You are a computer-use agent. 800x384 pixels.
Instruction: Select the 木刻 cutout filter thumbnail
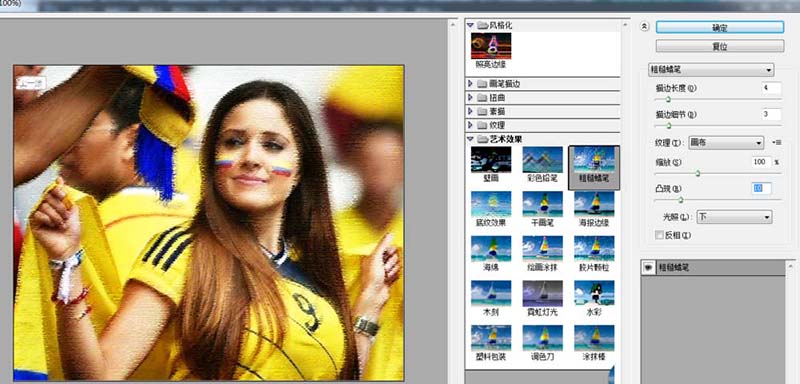[x=491, y=298]
